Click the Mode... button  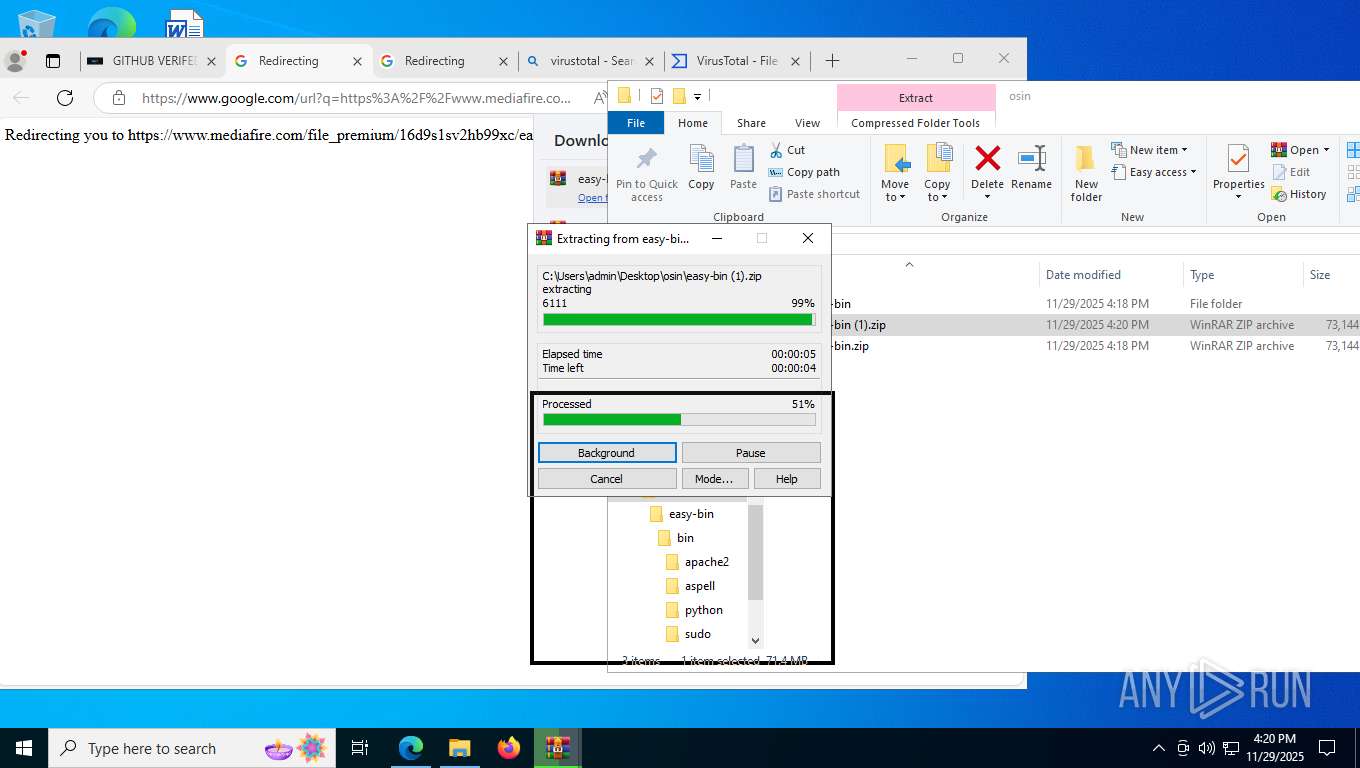[714, 479]
